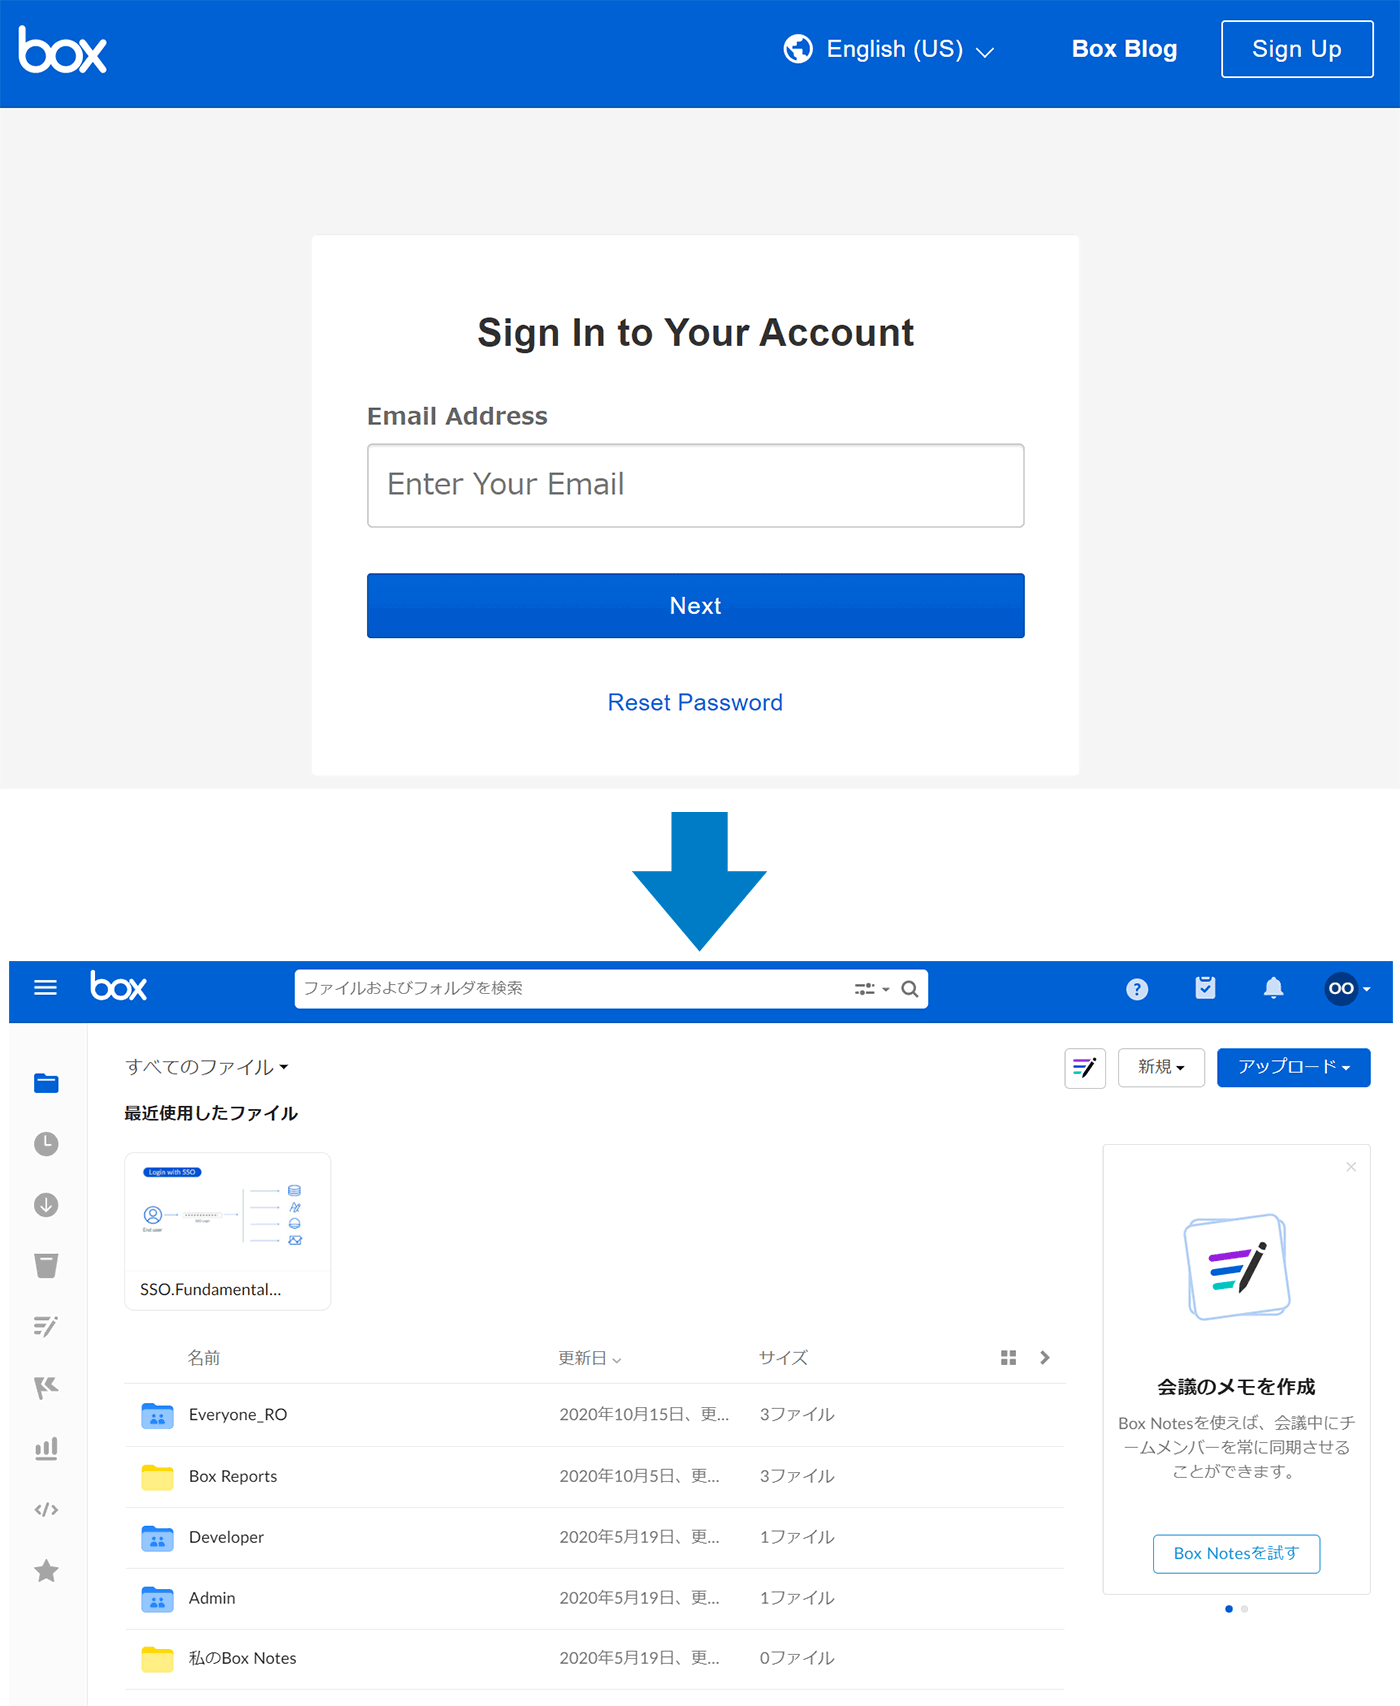Viewport: 1400px width, 1706px height.
Task: Open the account avatar menu
Action: tap(1347, 989)
